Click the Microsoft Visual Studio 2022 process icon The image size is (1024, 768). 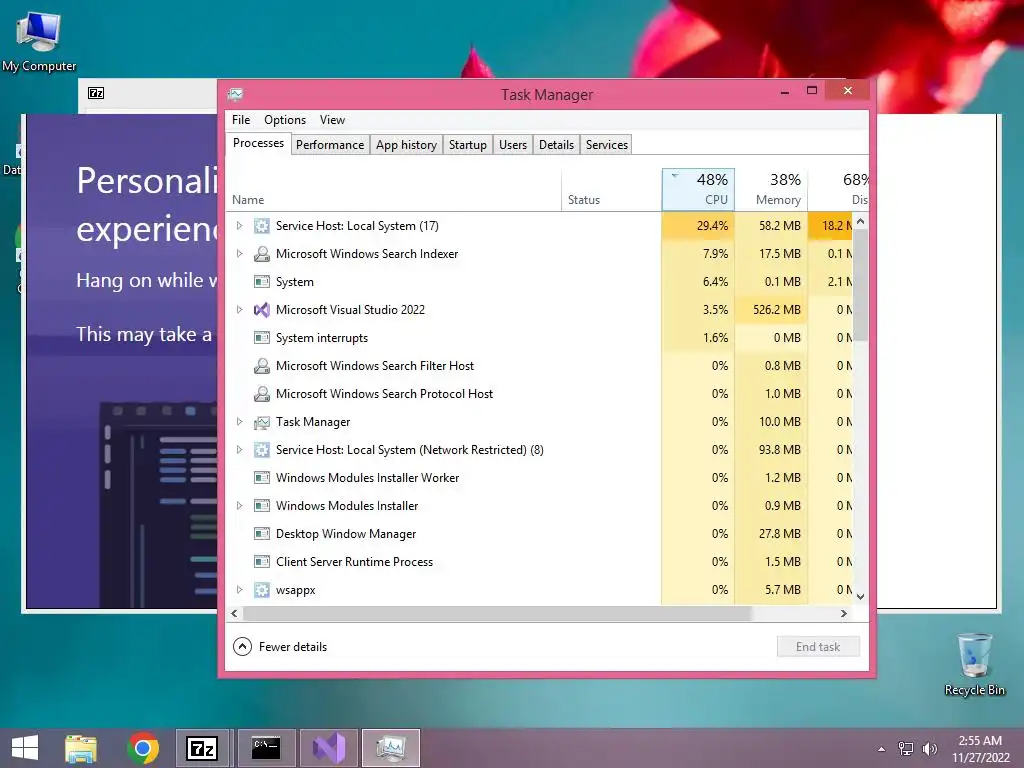262,310
